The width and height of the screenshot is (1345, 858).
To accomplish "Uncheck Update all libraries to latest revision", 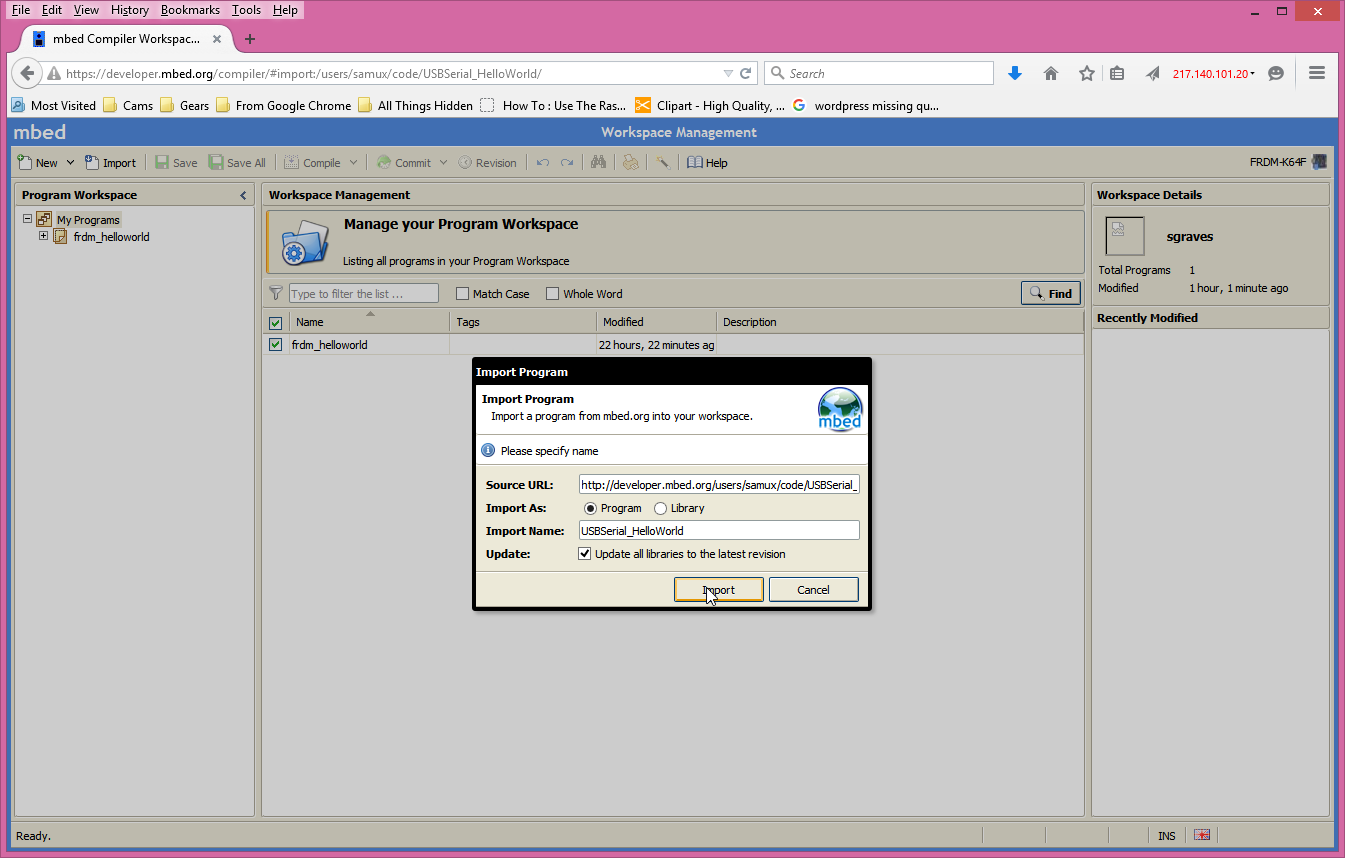I will [585, 553].
